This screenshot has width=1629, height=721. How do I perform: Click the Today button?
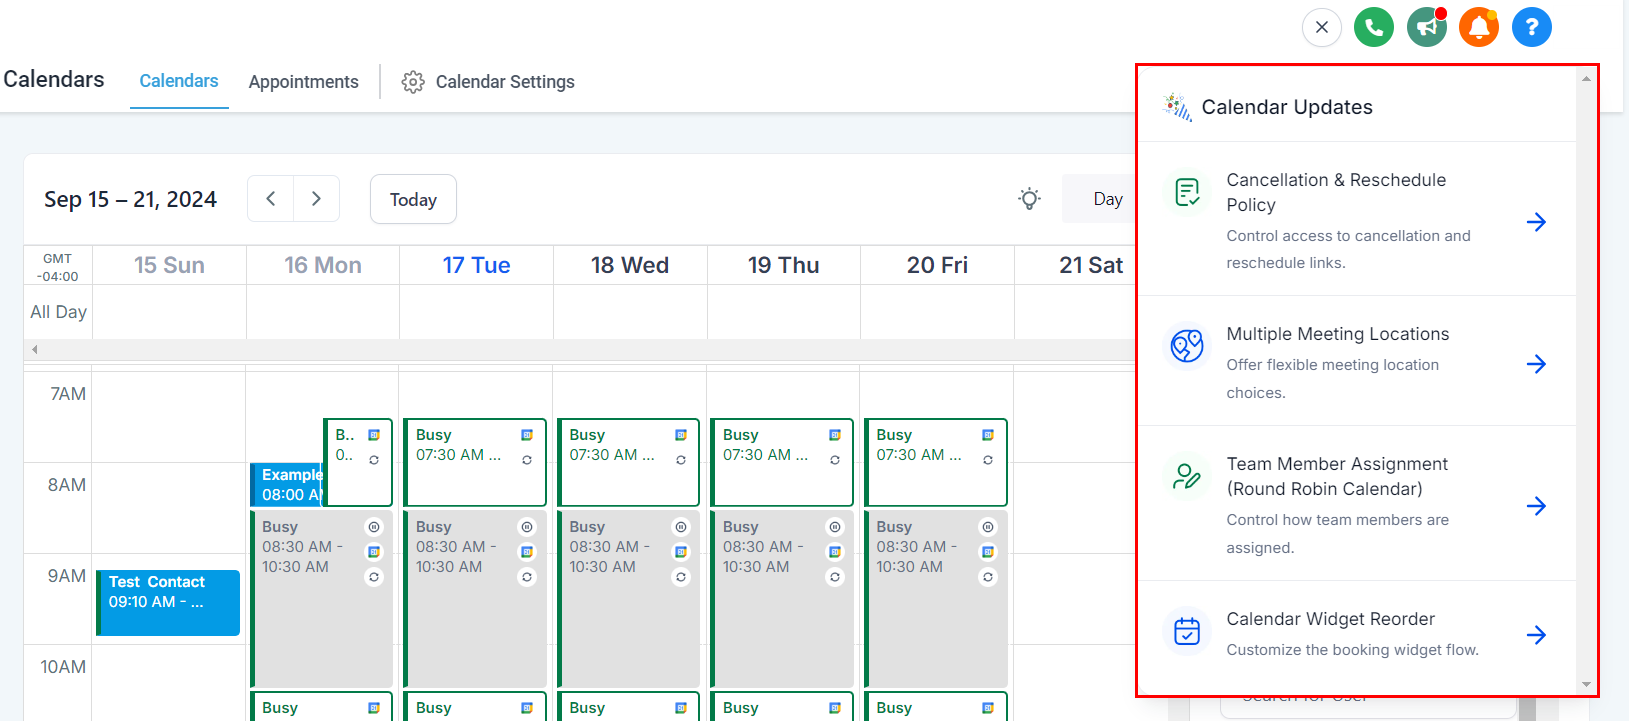coord(413,199)
